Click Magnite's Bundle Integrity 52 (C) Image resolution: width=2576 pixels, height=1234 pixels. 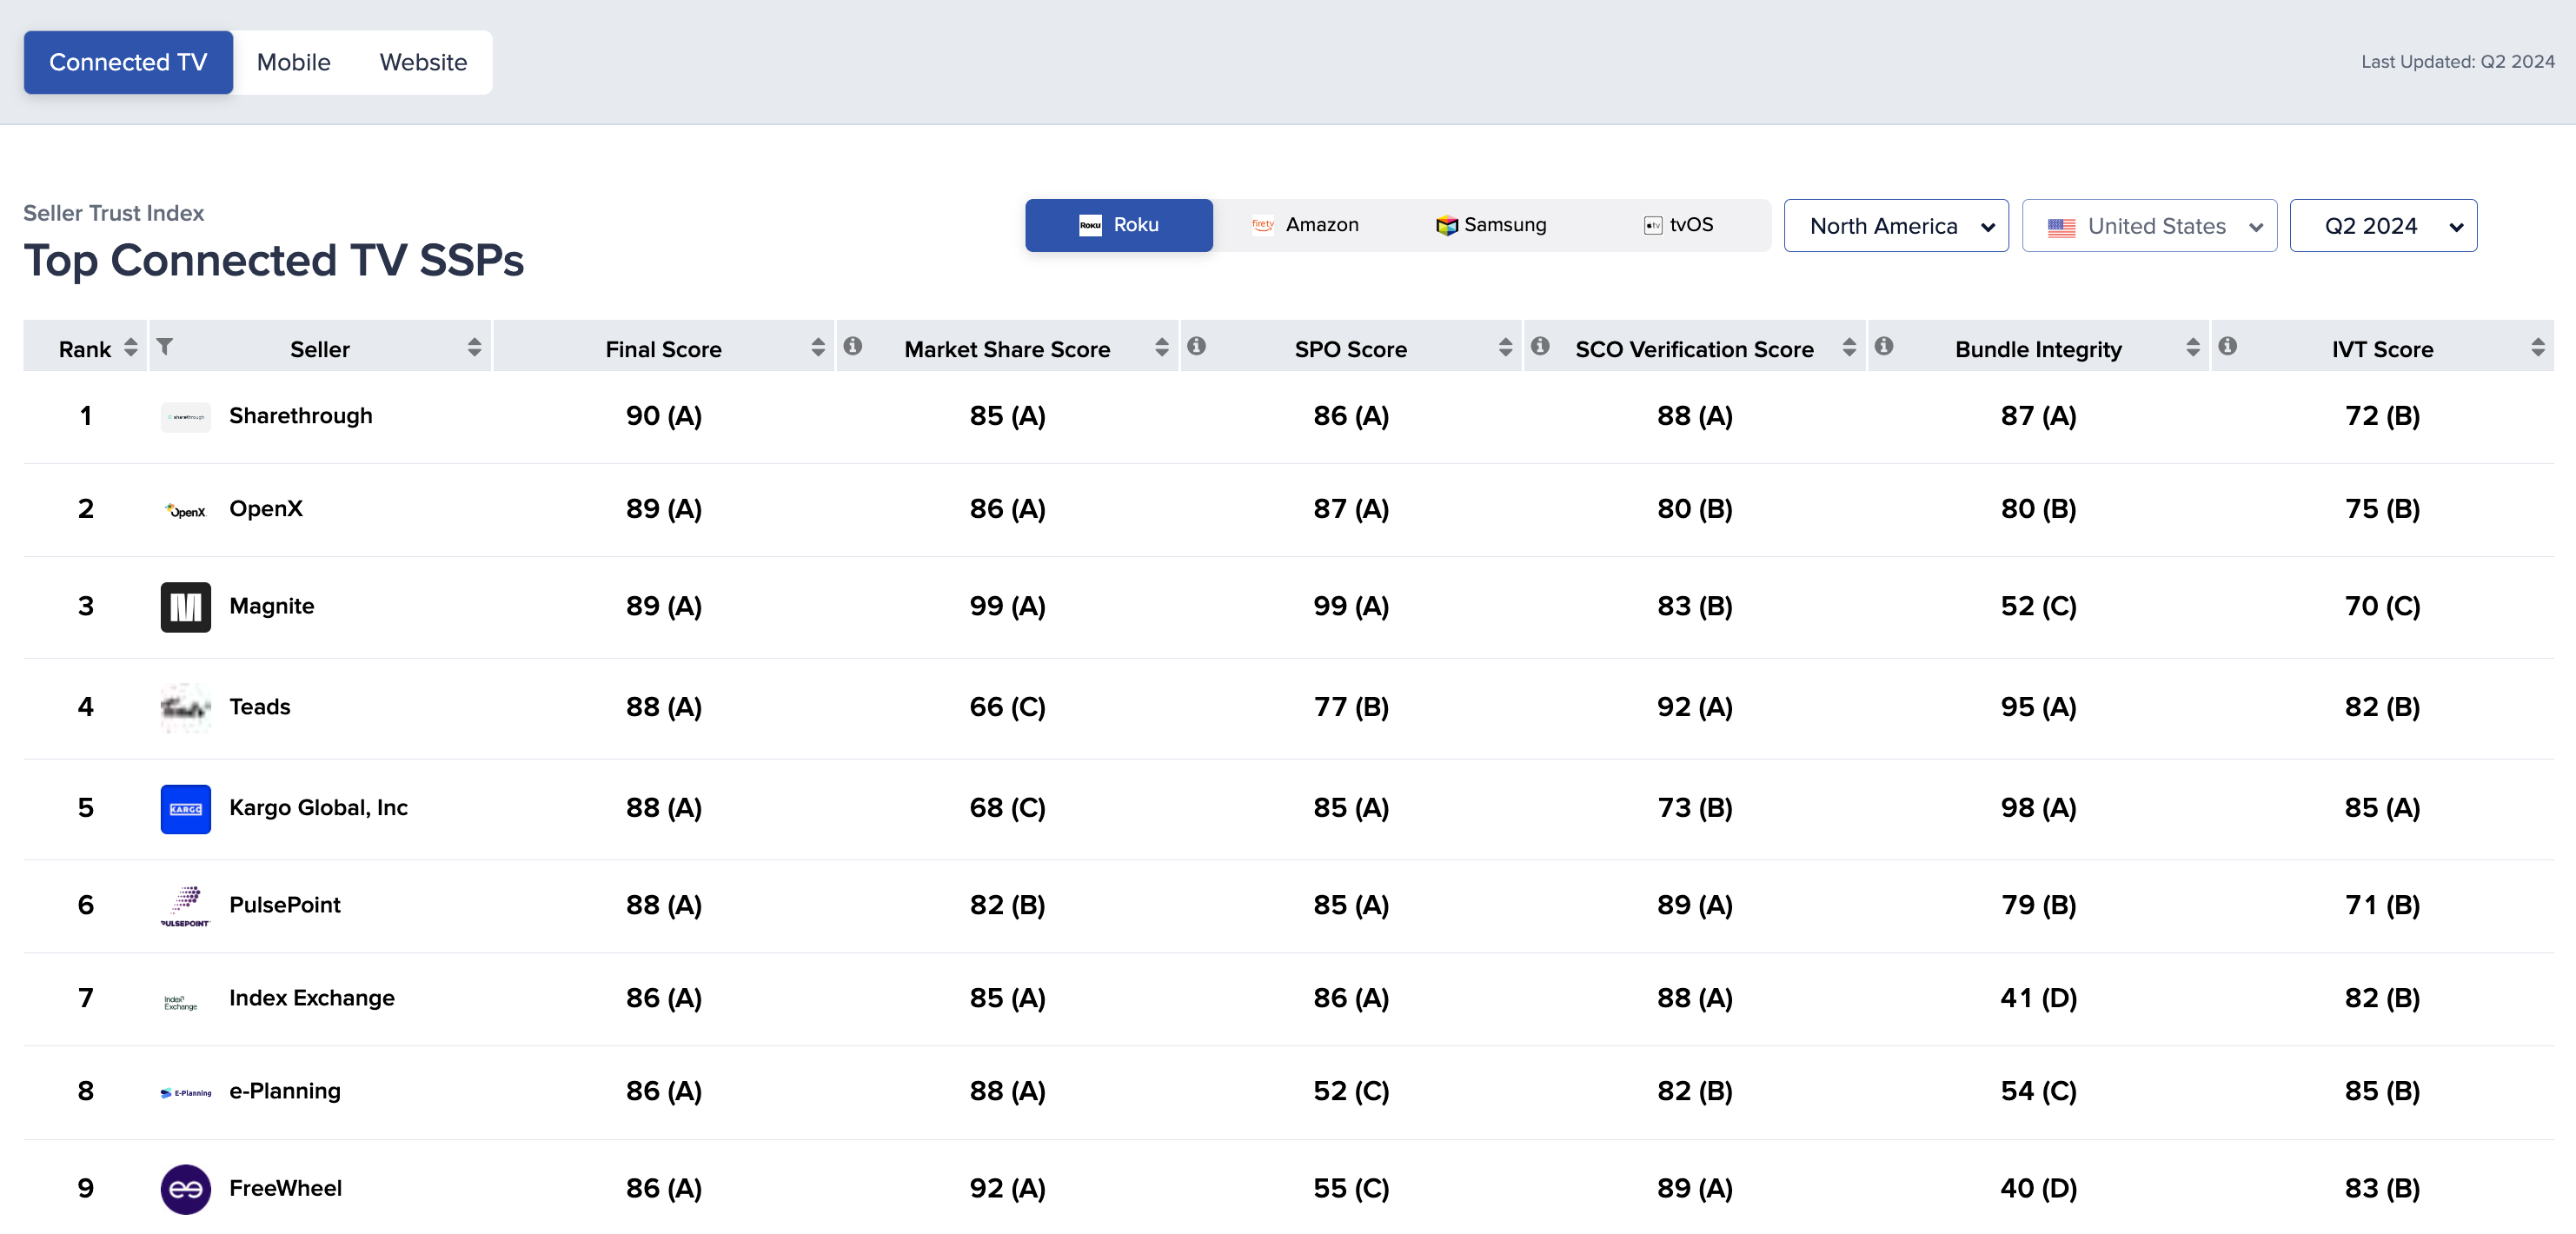[2038, 606]
